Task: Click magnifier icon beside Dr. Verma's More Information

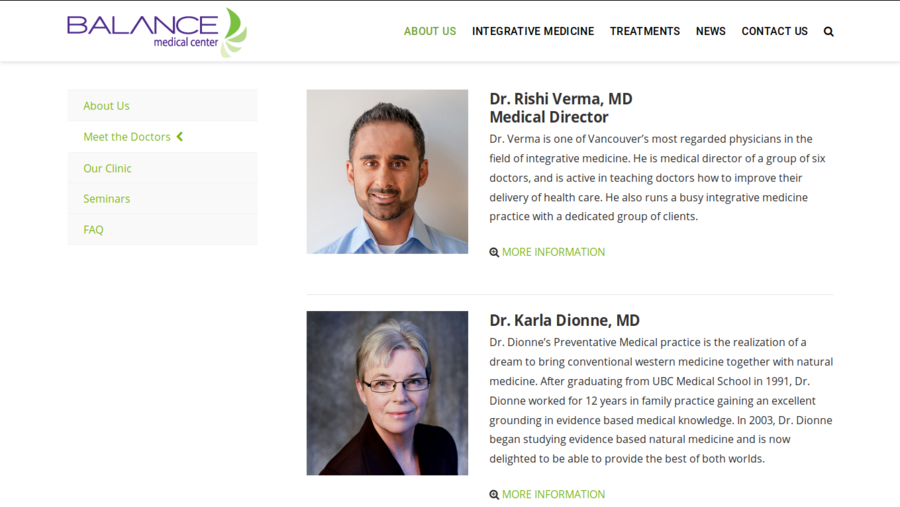Action: 494,253
